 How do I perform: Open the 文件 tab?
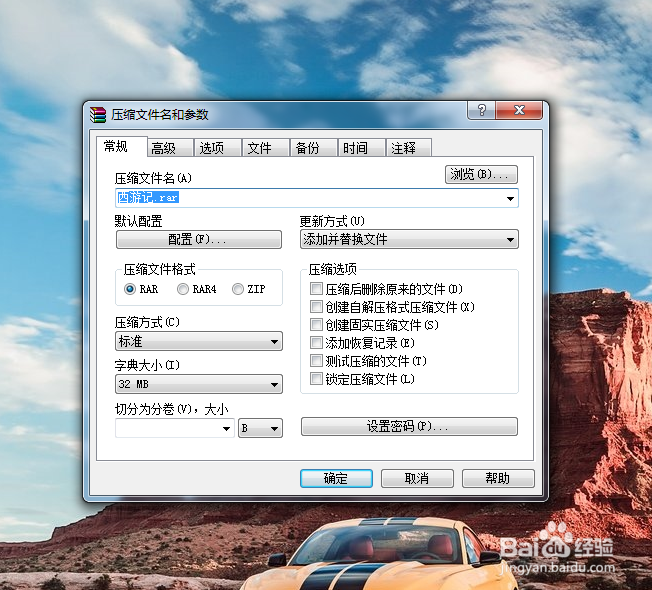(266, 148)
